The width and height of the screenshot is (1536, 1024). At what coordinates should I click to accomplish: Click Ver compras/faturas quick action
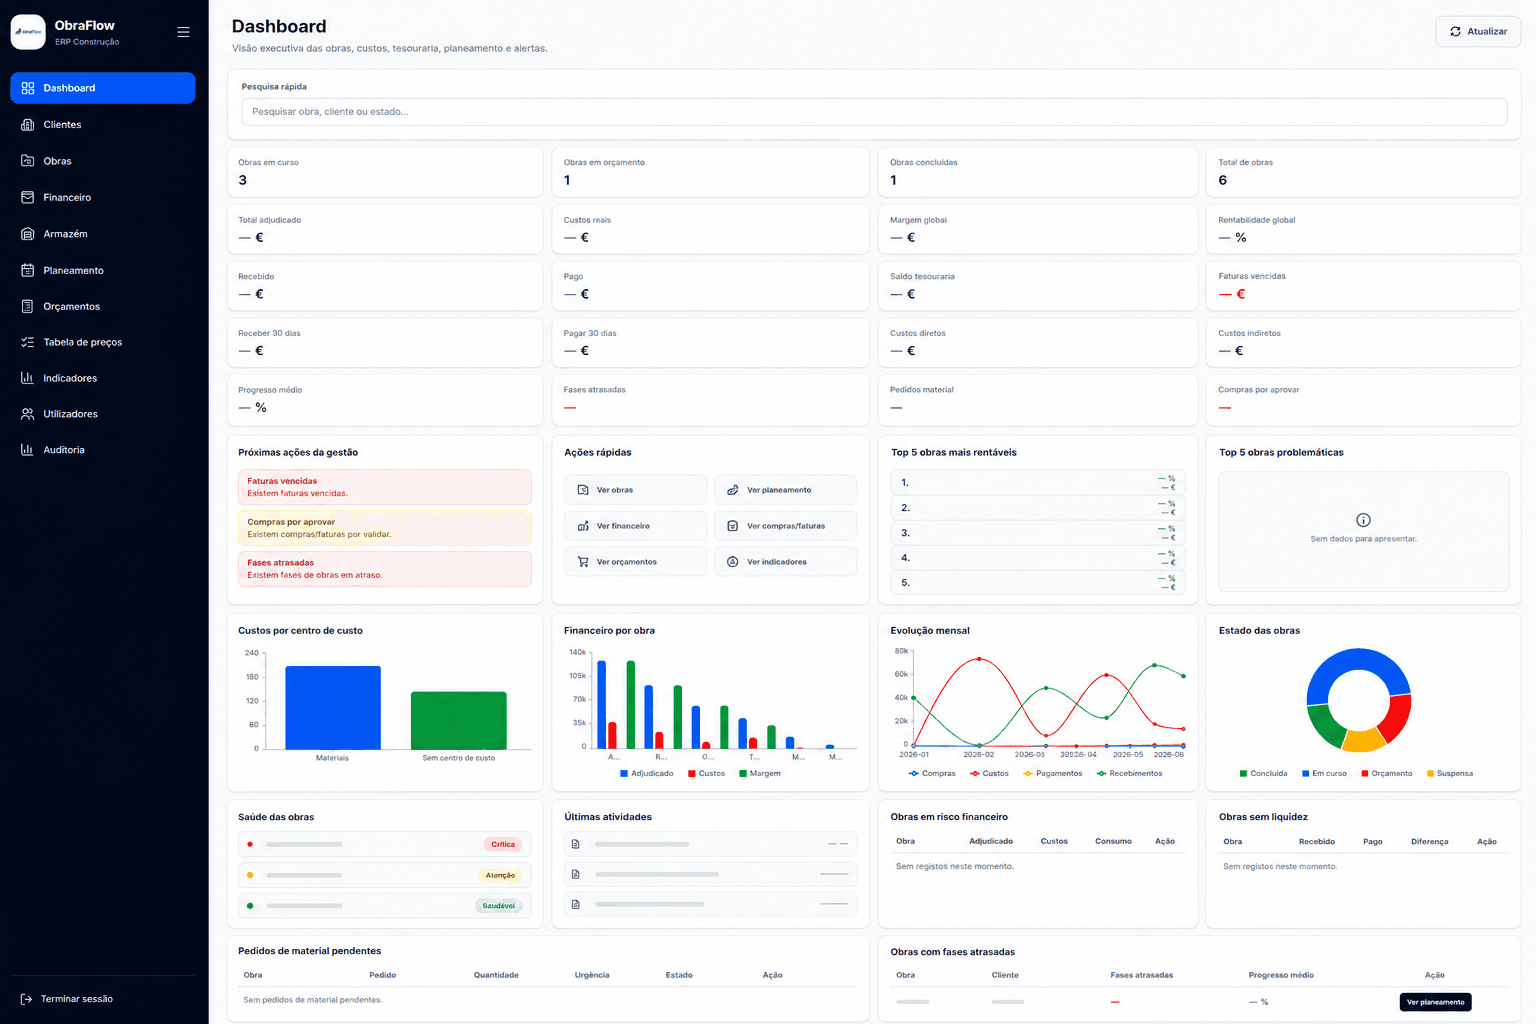pyautogui.click(x=785, y=526)
